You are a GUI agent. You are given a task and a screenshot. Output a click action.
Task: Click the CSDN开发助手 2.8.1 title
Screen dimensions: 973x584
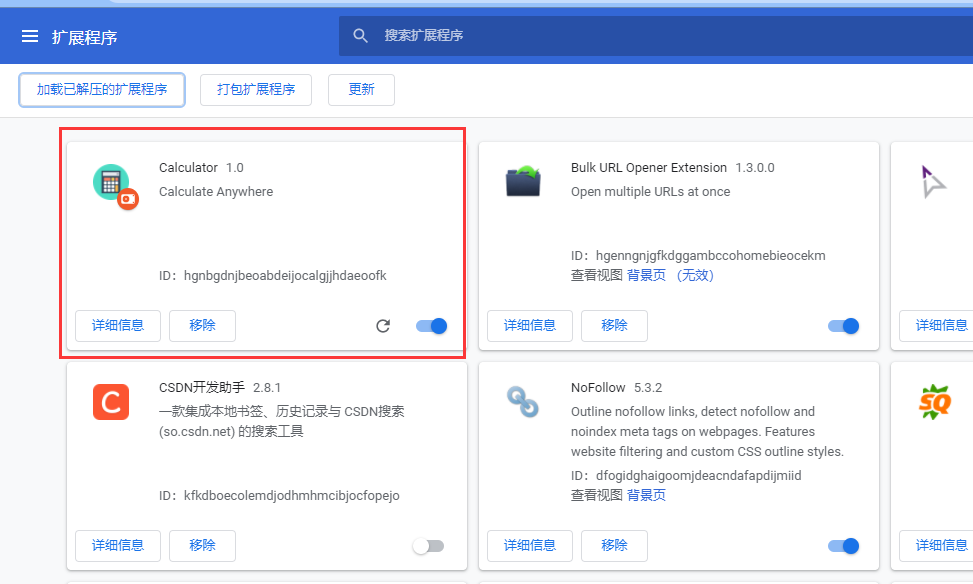pos(220,388)
